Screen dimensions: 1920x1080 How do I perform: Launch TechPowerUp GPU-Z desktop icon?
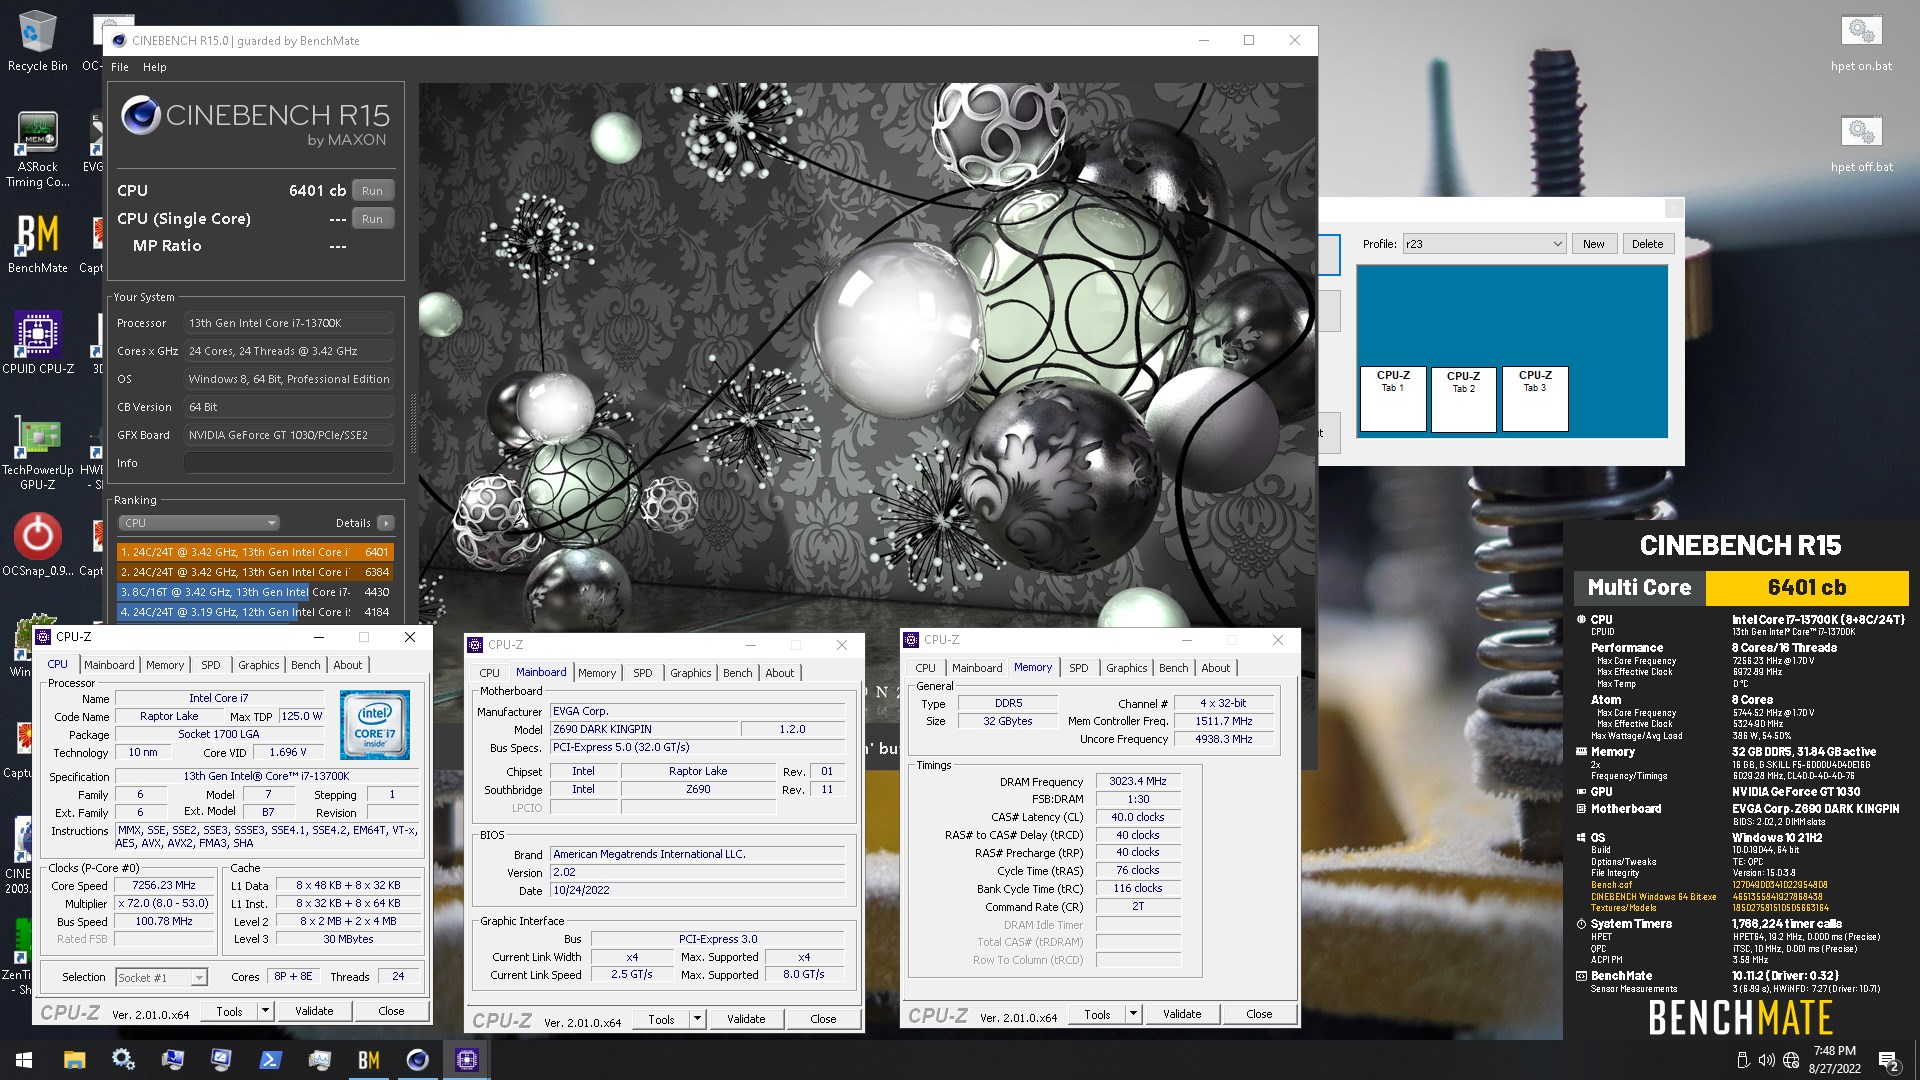pyautogui.click(x=37, y=453)
